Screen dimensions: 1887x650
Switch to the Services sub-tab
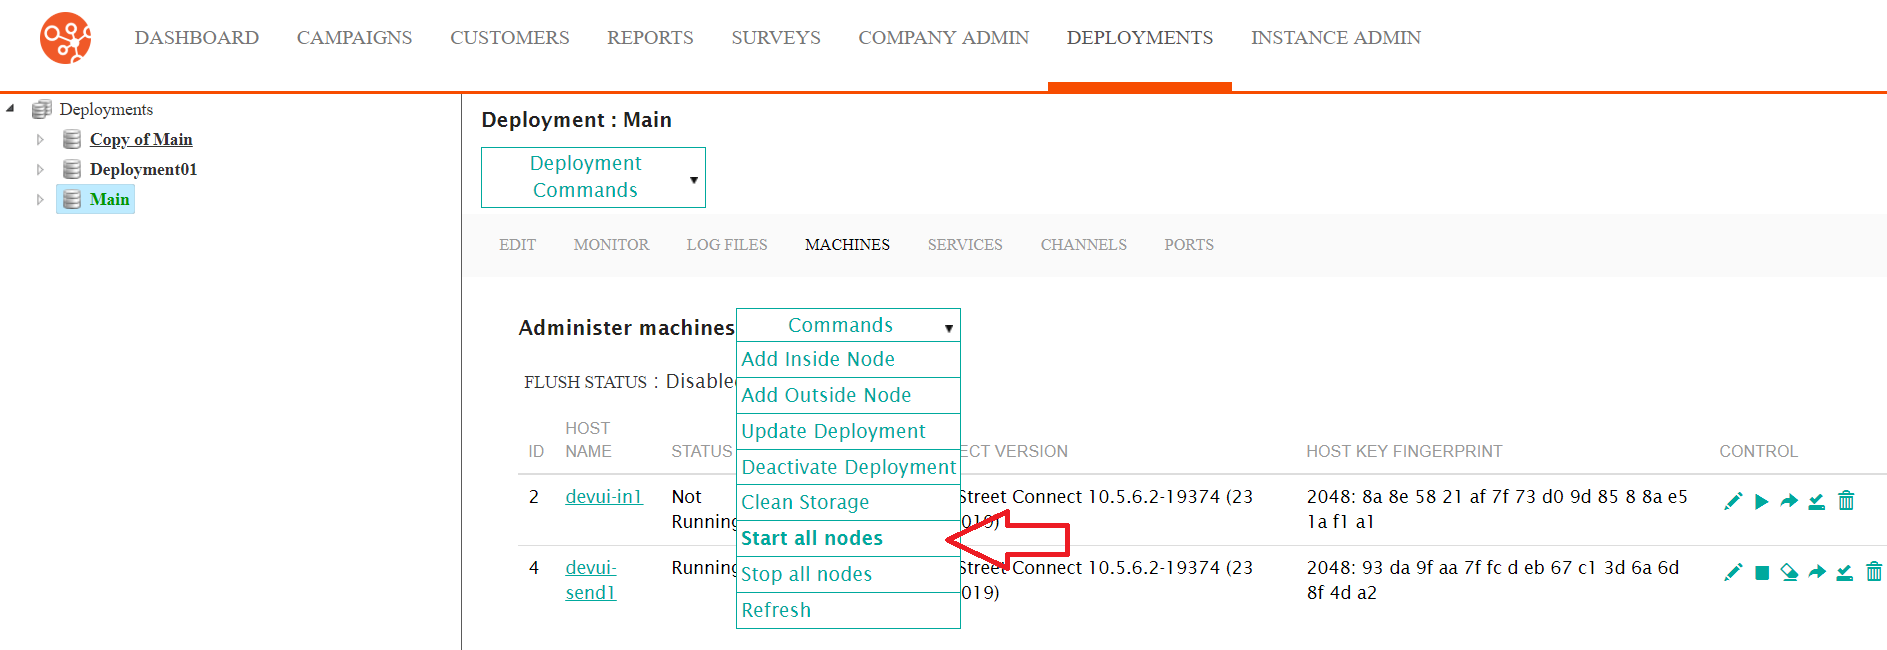pyautogui.click(x=965, y=245)
